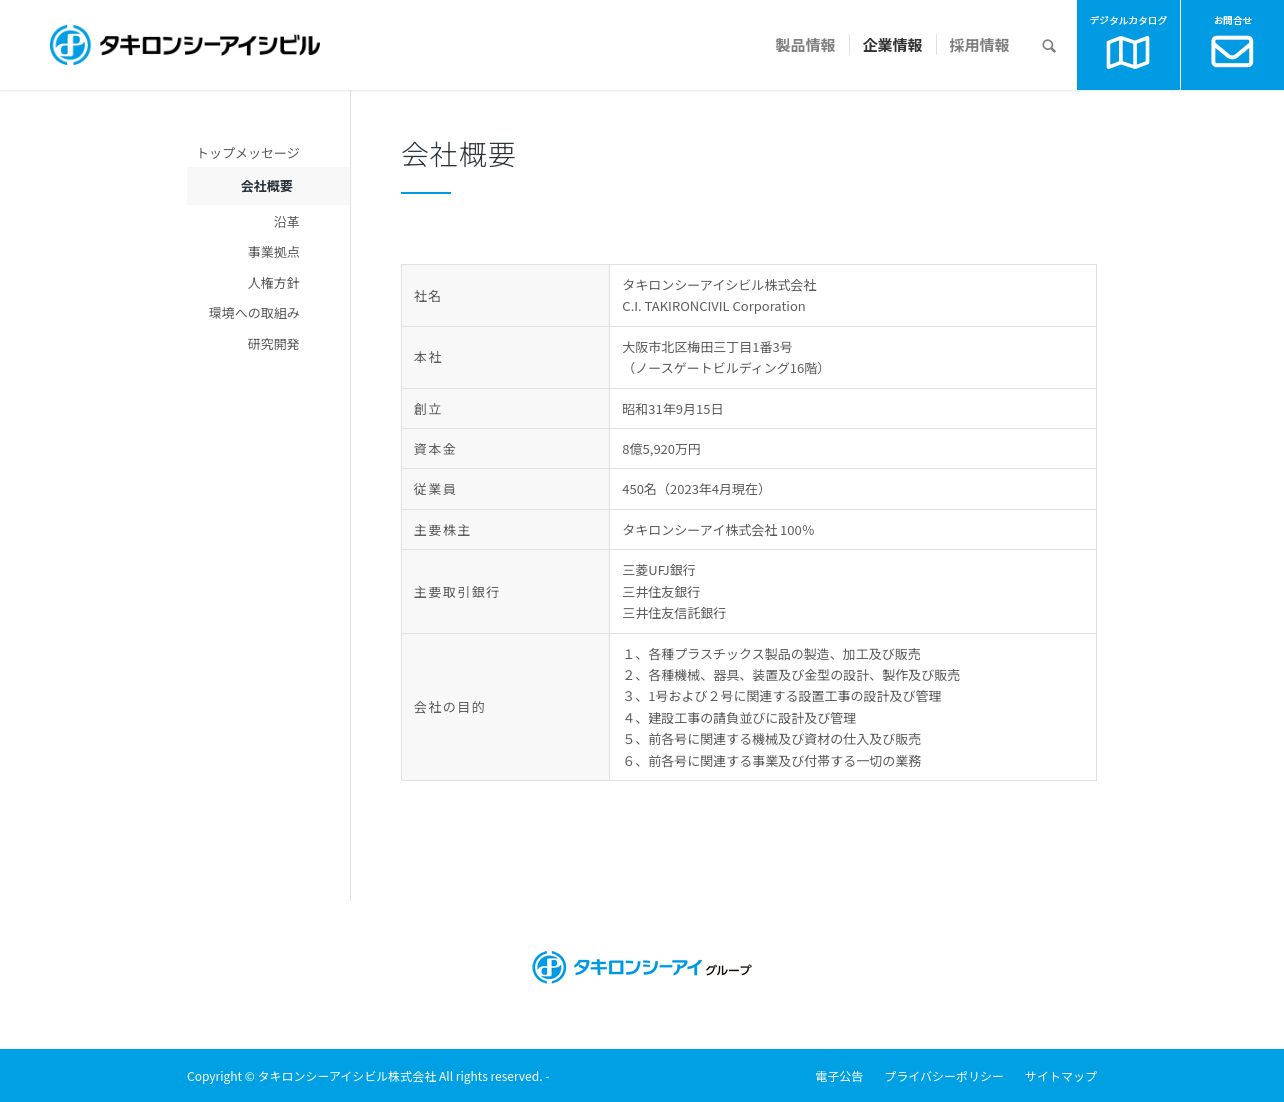Open the 企業情報 menu
The height and width of the screenshot is (1102, 1284).
892,45
